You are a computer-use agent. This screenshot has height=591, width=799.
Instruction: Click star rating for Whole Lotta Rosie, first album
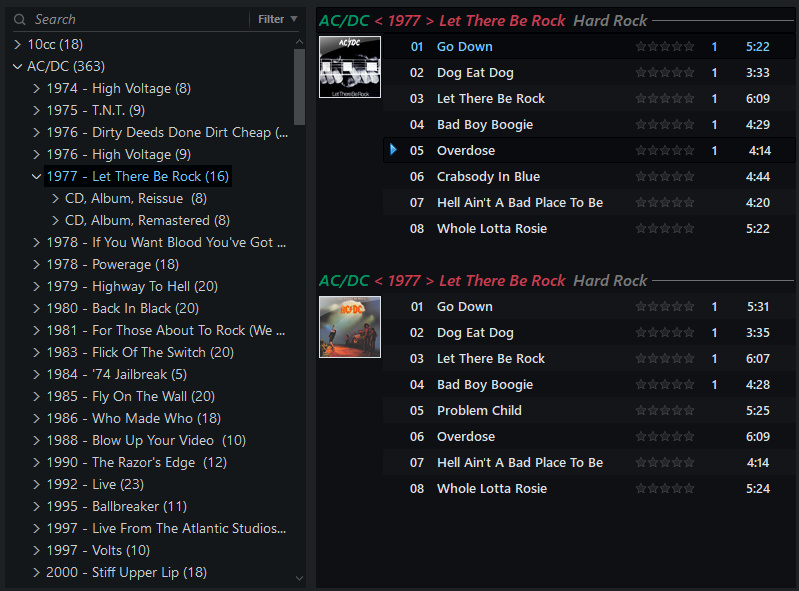pos(664,229)
